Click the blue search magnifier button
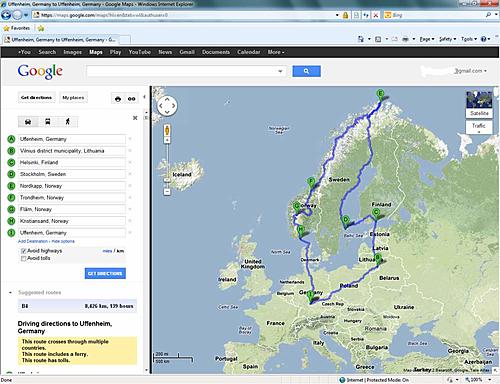 [x=306, y=71]
